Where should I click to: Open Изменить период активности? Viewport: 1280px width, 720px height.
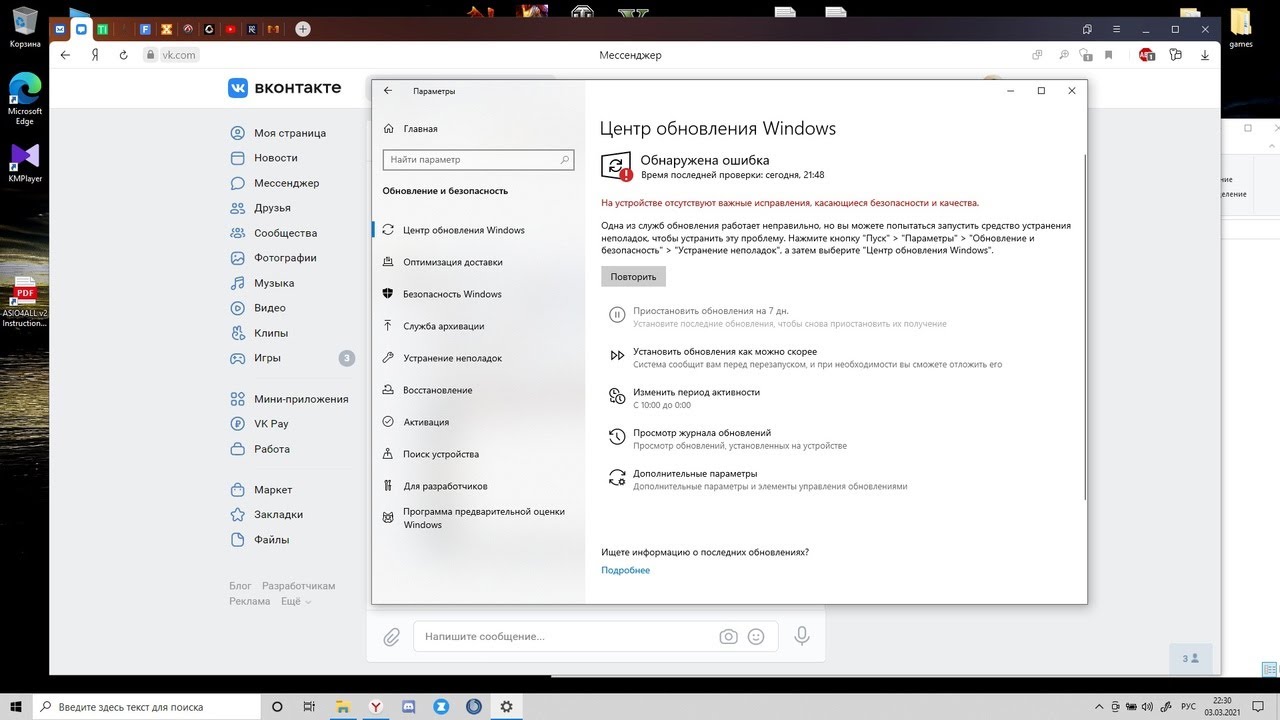(696, 392)
